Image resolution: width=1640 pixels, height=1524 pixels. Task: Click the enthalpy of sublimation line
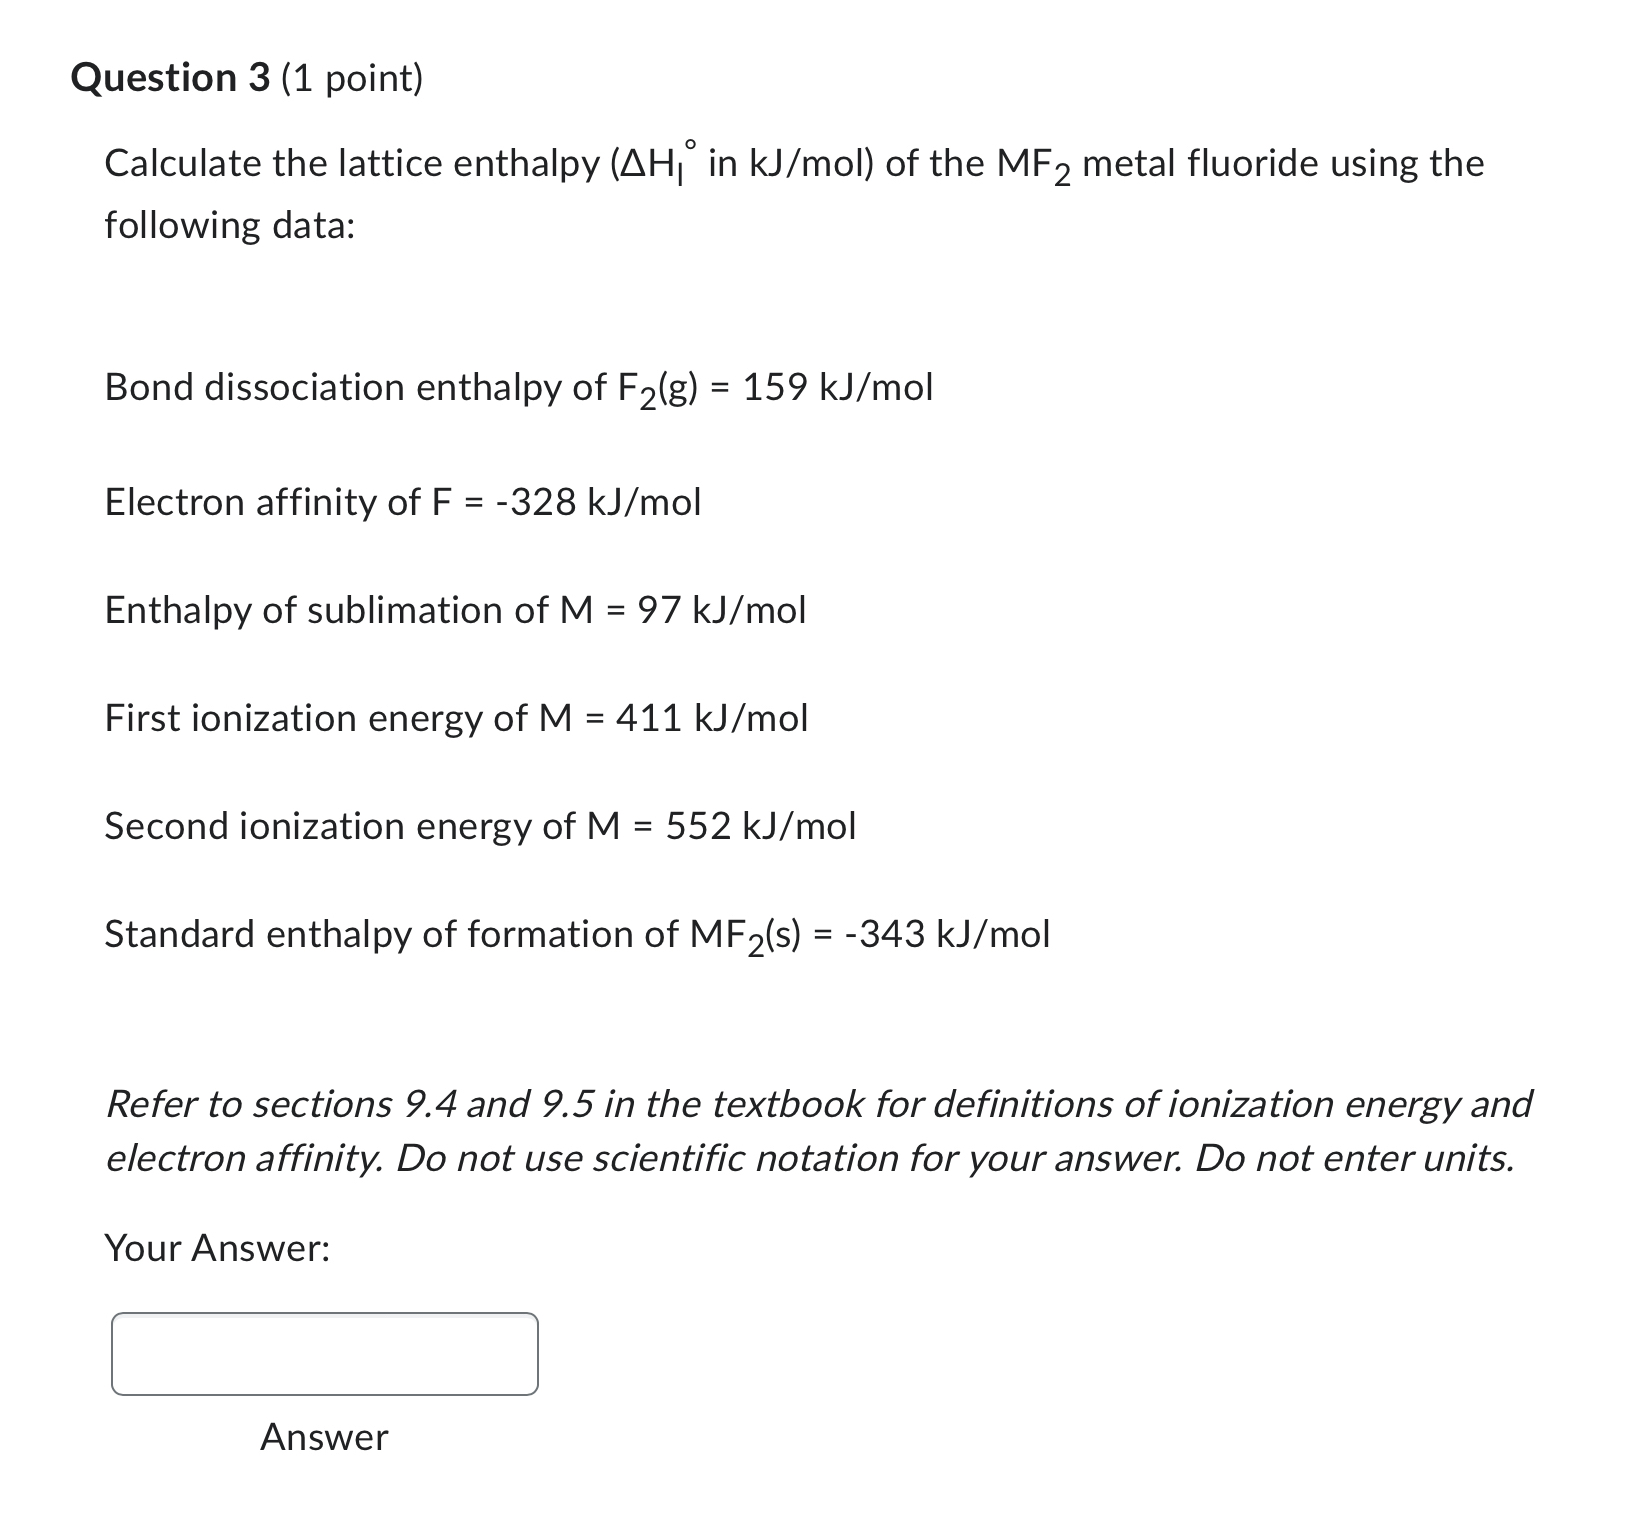click(x=454, y=611)
